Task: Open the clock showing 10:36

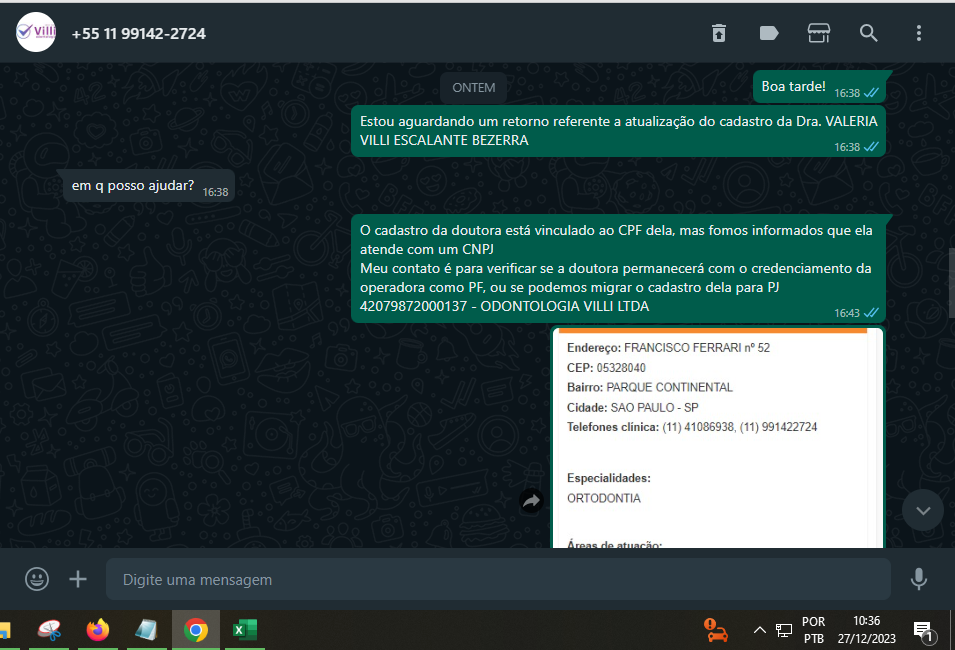Action: [x=866, y=630]
